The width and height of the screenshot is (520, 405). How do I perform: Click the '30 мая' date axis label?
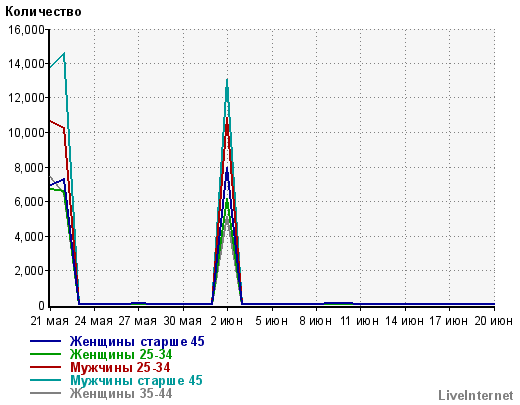pyautogui.click(x=183, y=321)
